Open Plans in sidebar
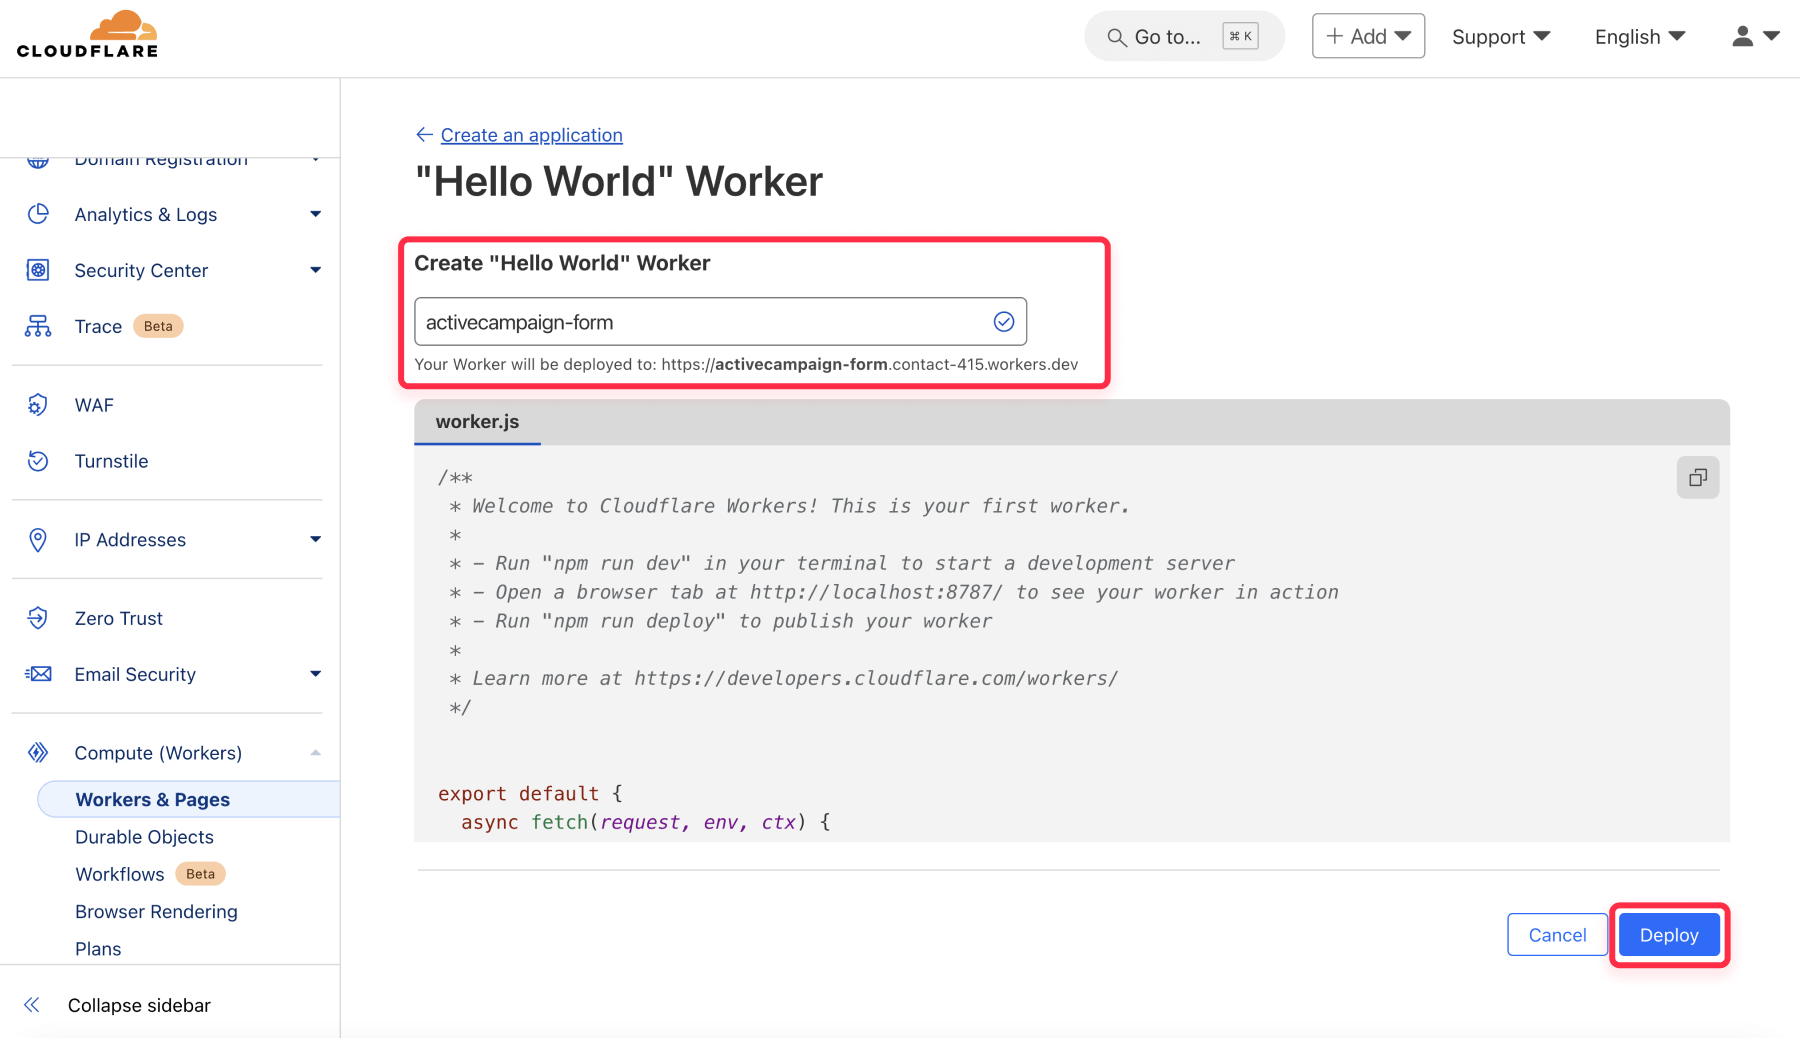Image resolution: width=1800 pixels, height=1038 pixels. click(x=98, y=949)
